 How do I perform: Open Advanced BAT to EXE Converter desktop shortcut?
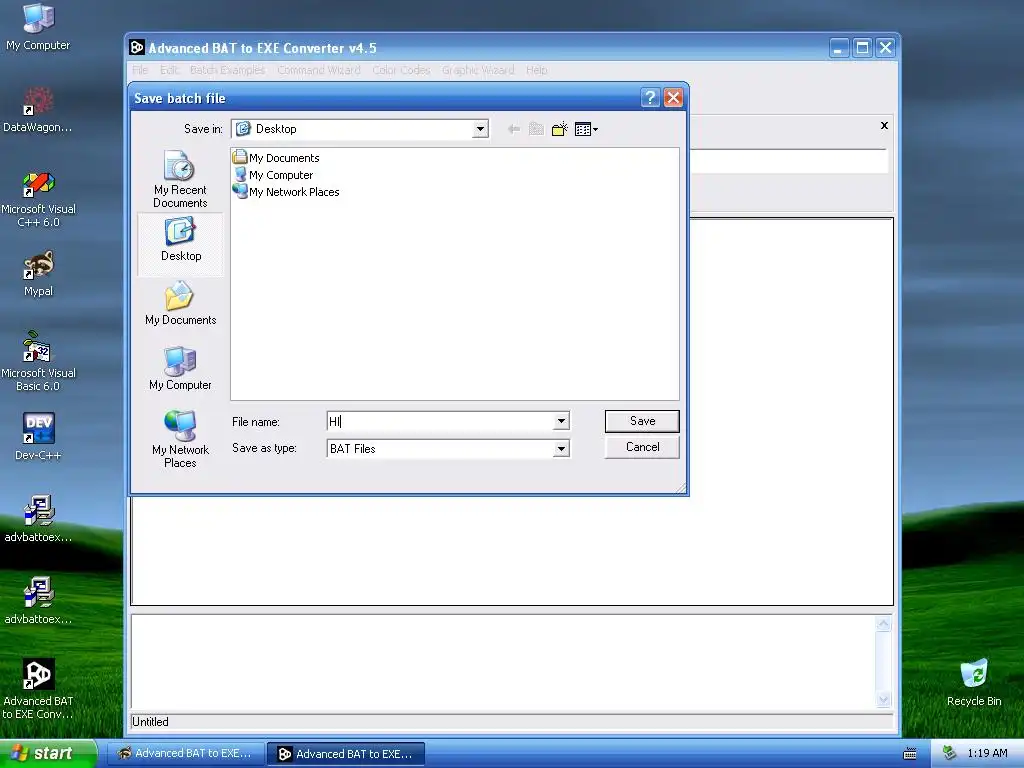point(38,690)
